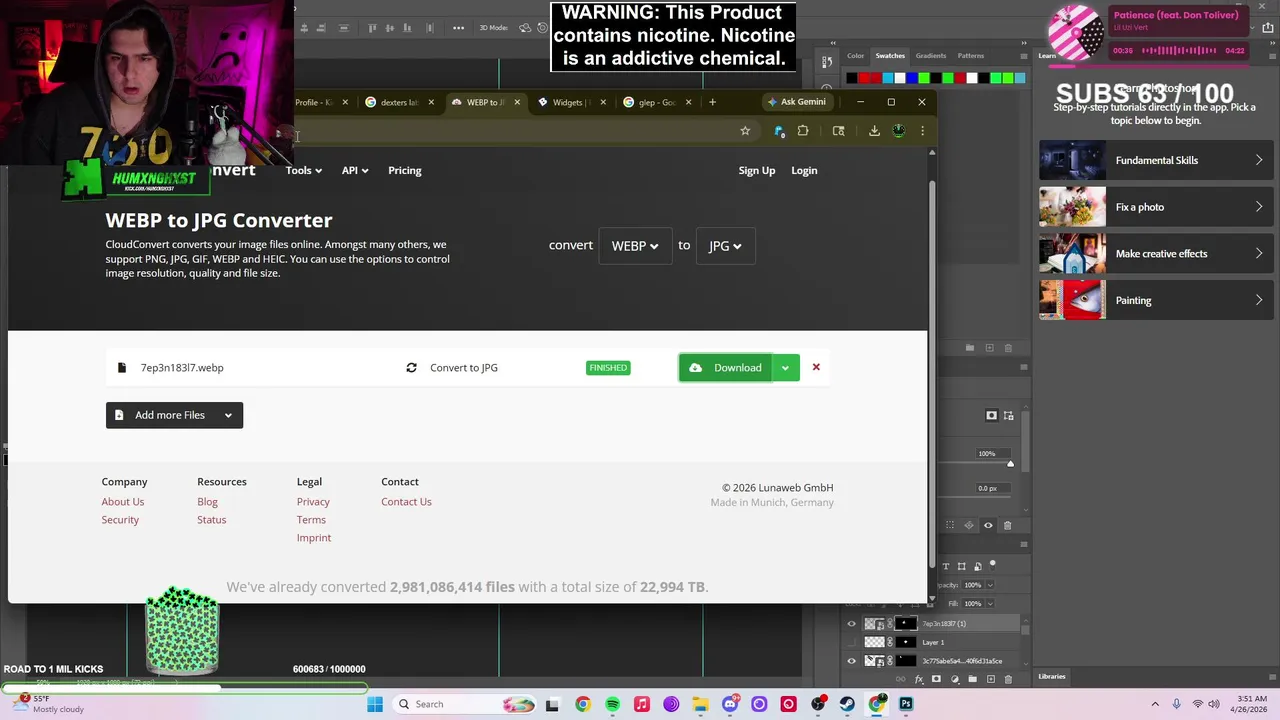
Task: Open the Blog footer link
Action: 207,502
